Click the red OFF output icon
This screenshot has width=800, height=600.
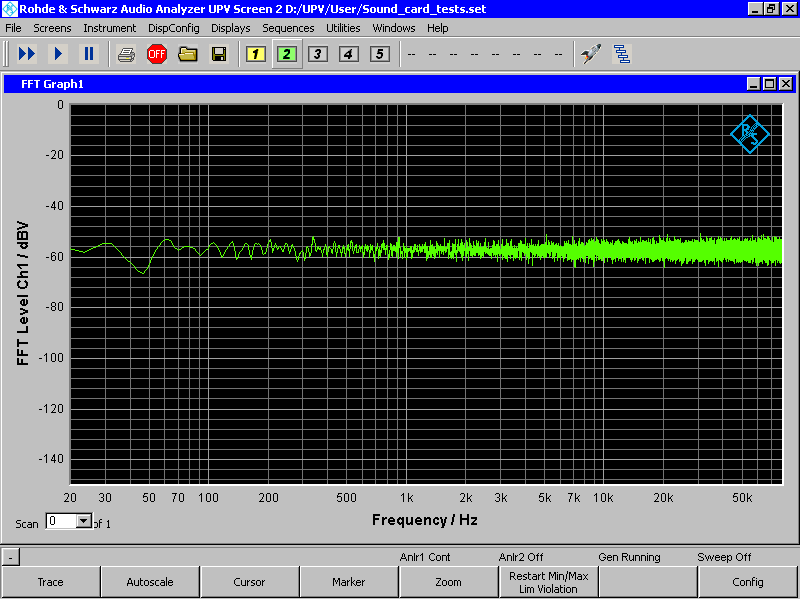click(x=157, y=54)
